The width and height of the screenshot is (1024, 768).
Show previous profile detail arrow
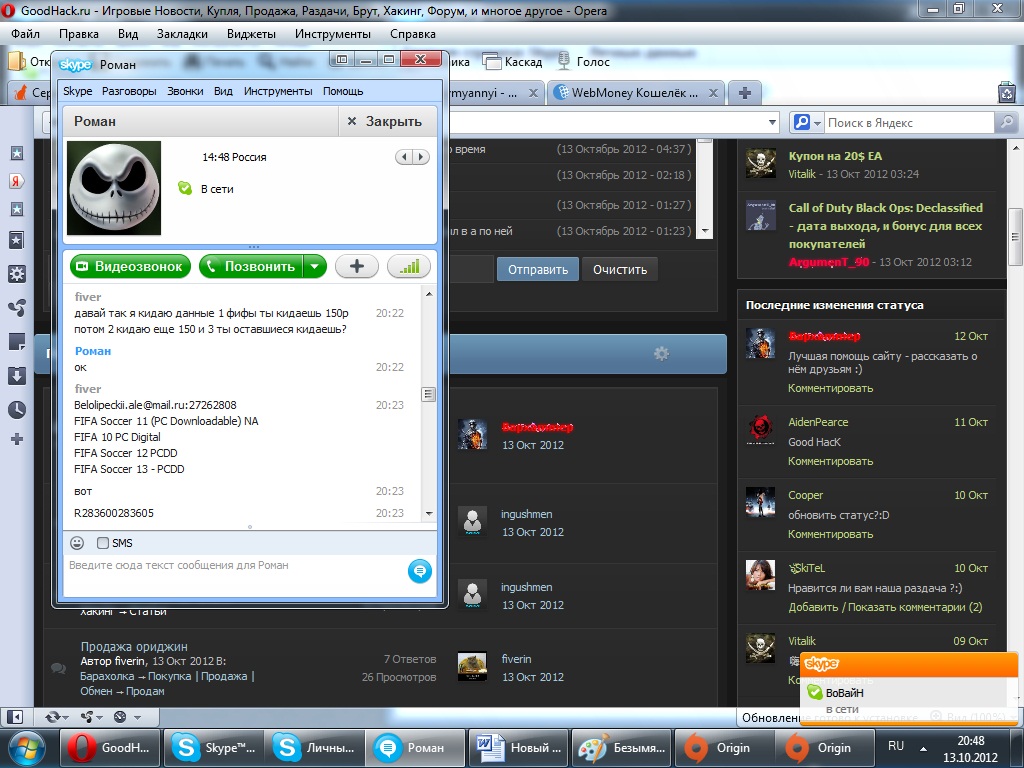click(404, 157)
